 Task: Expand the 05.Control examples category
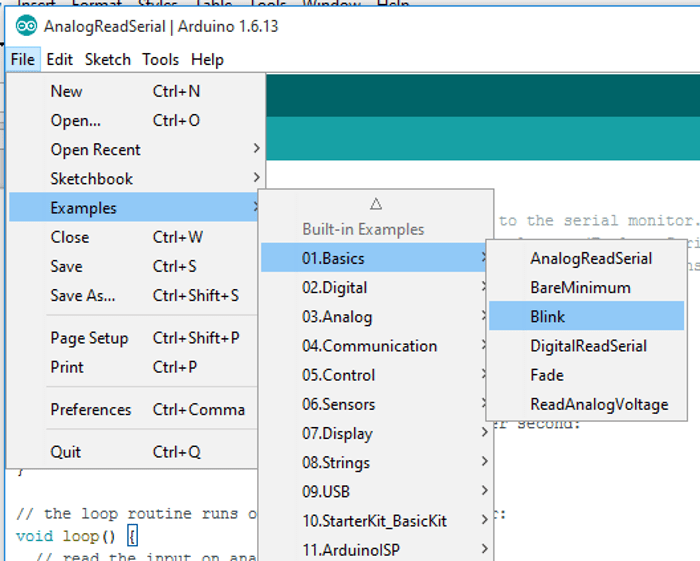(x=375, y=375)
